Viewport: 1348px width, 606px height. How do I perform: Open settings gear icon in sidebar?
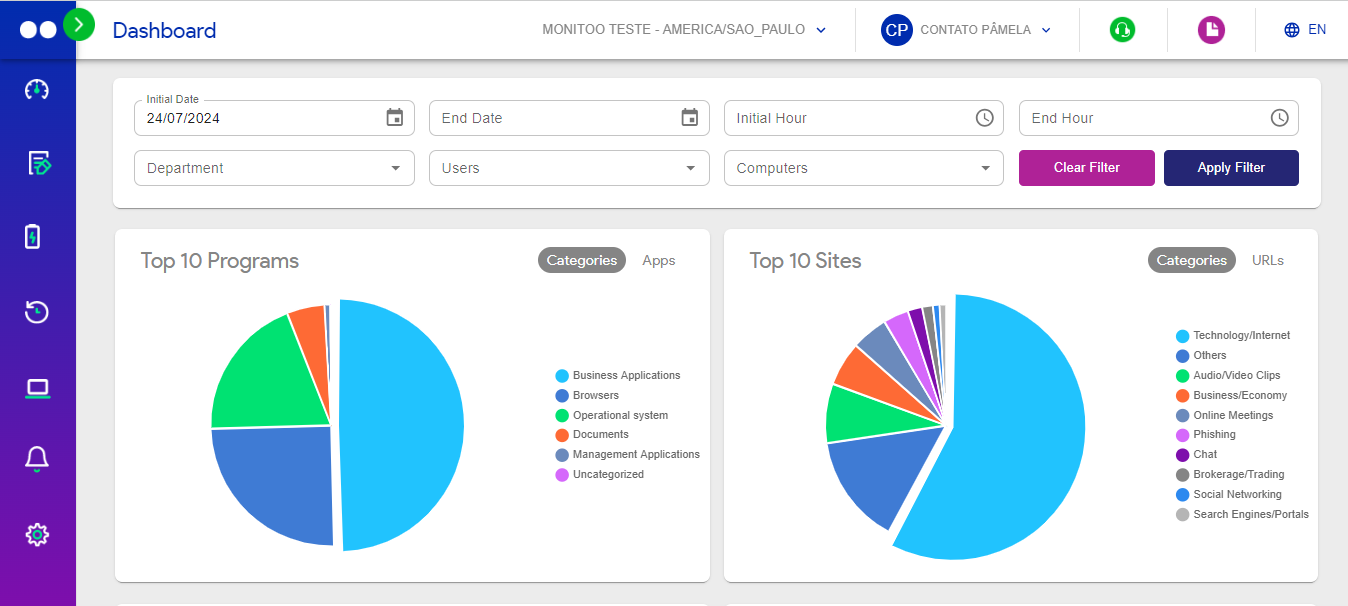tap(37, 534)
